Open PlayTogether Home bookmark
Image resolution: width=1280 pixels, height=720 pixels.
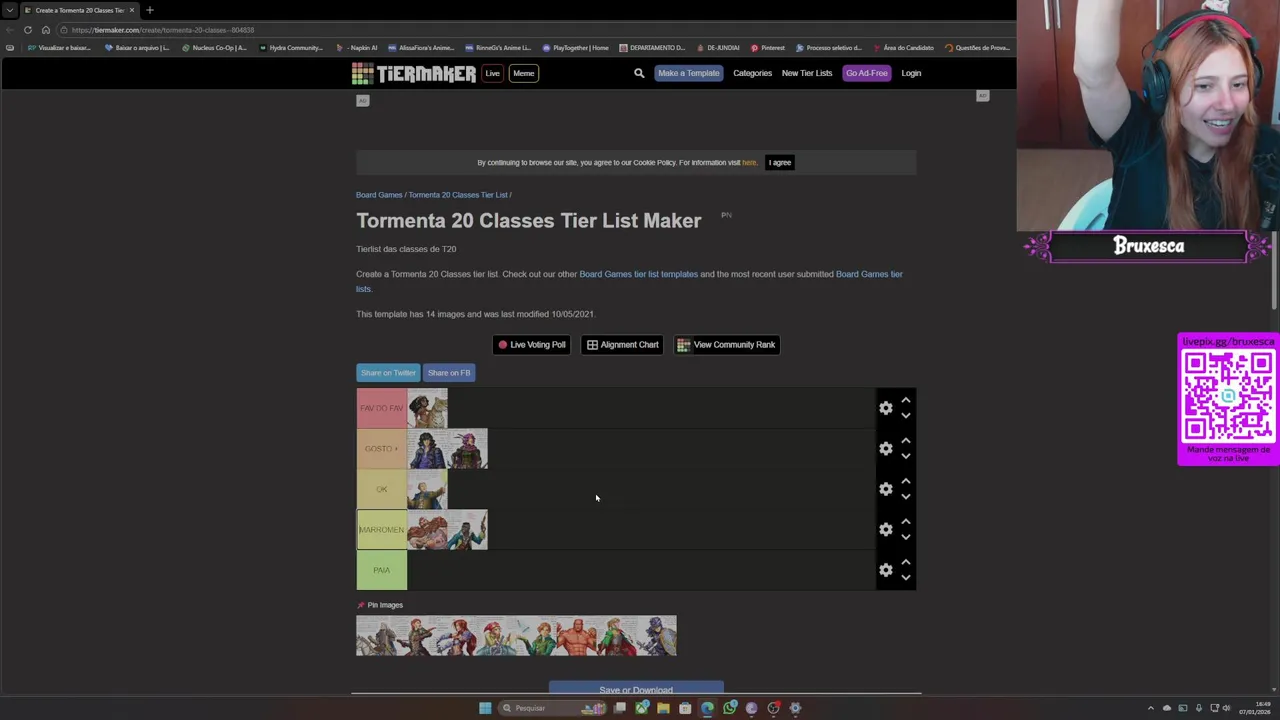pos(576,48)
